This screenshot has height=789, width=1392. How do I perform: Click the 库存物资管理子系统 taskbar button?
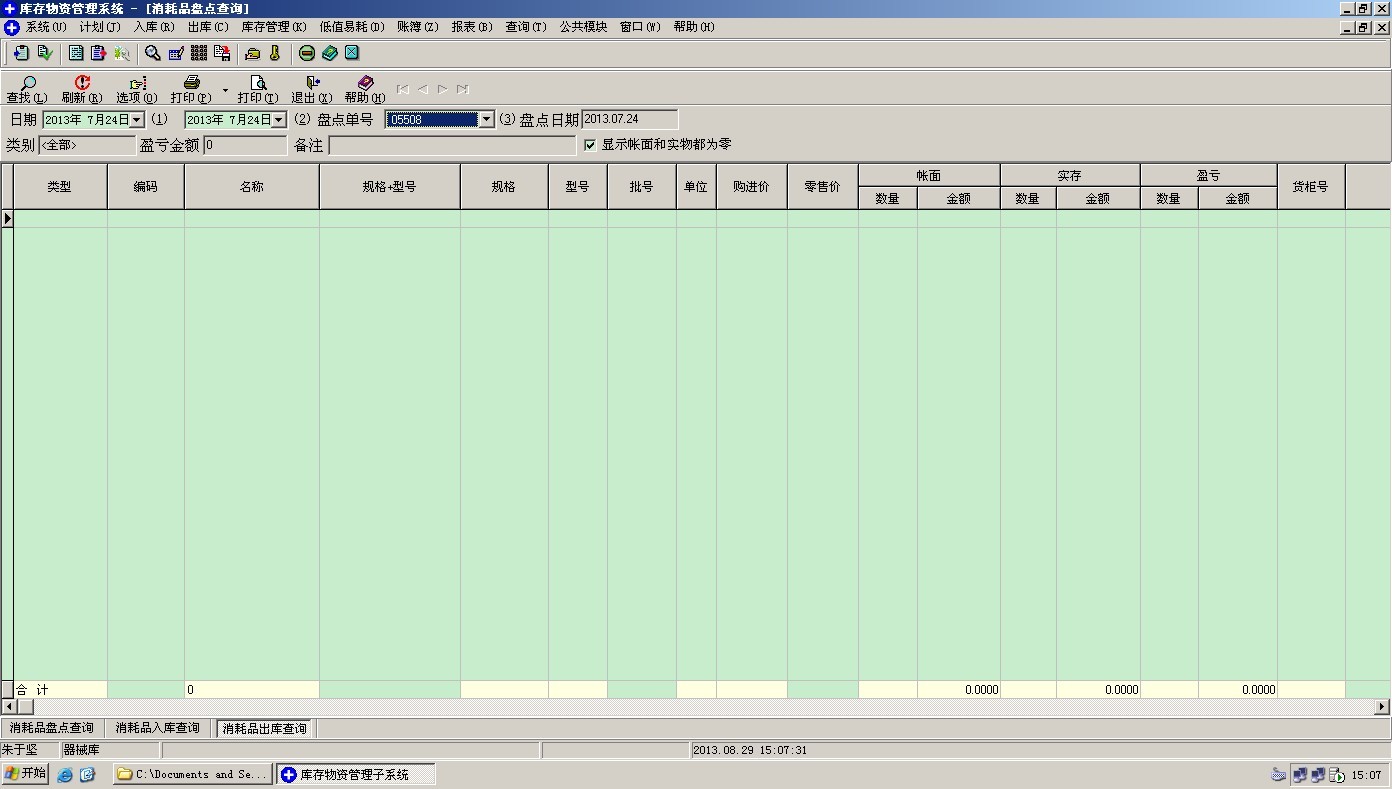(356, 775)
